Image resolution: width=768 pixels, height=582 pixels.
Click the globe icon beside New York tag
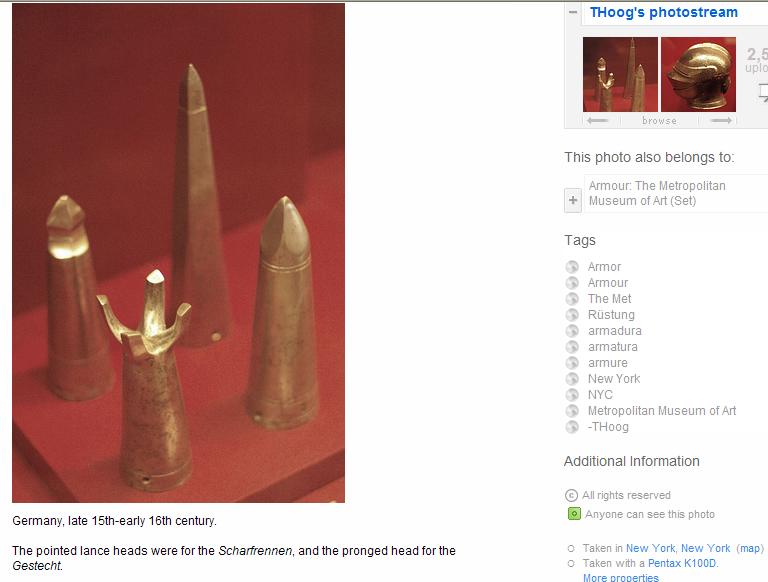pyautogui.click(x=572, y=379)
